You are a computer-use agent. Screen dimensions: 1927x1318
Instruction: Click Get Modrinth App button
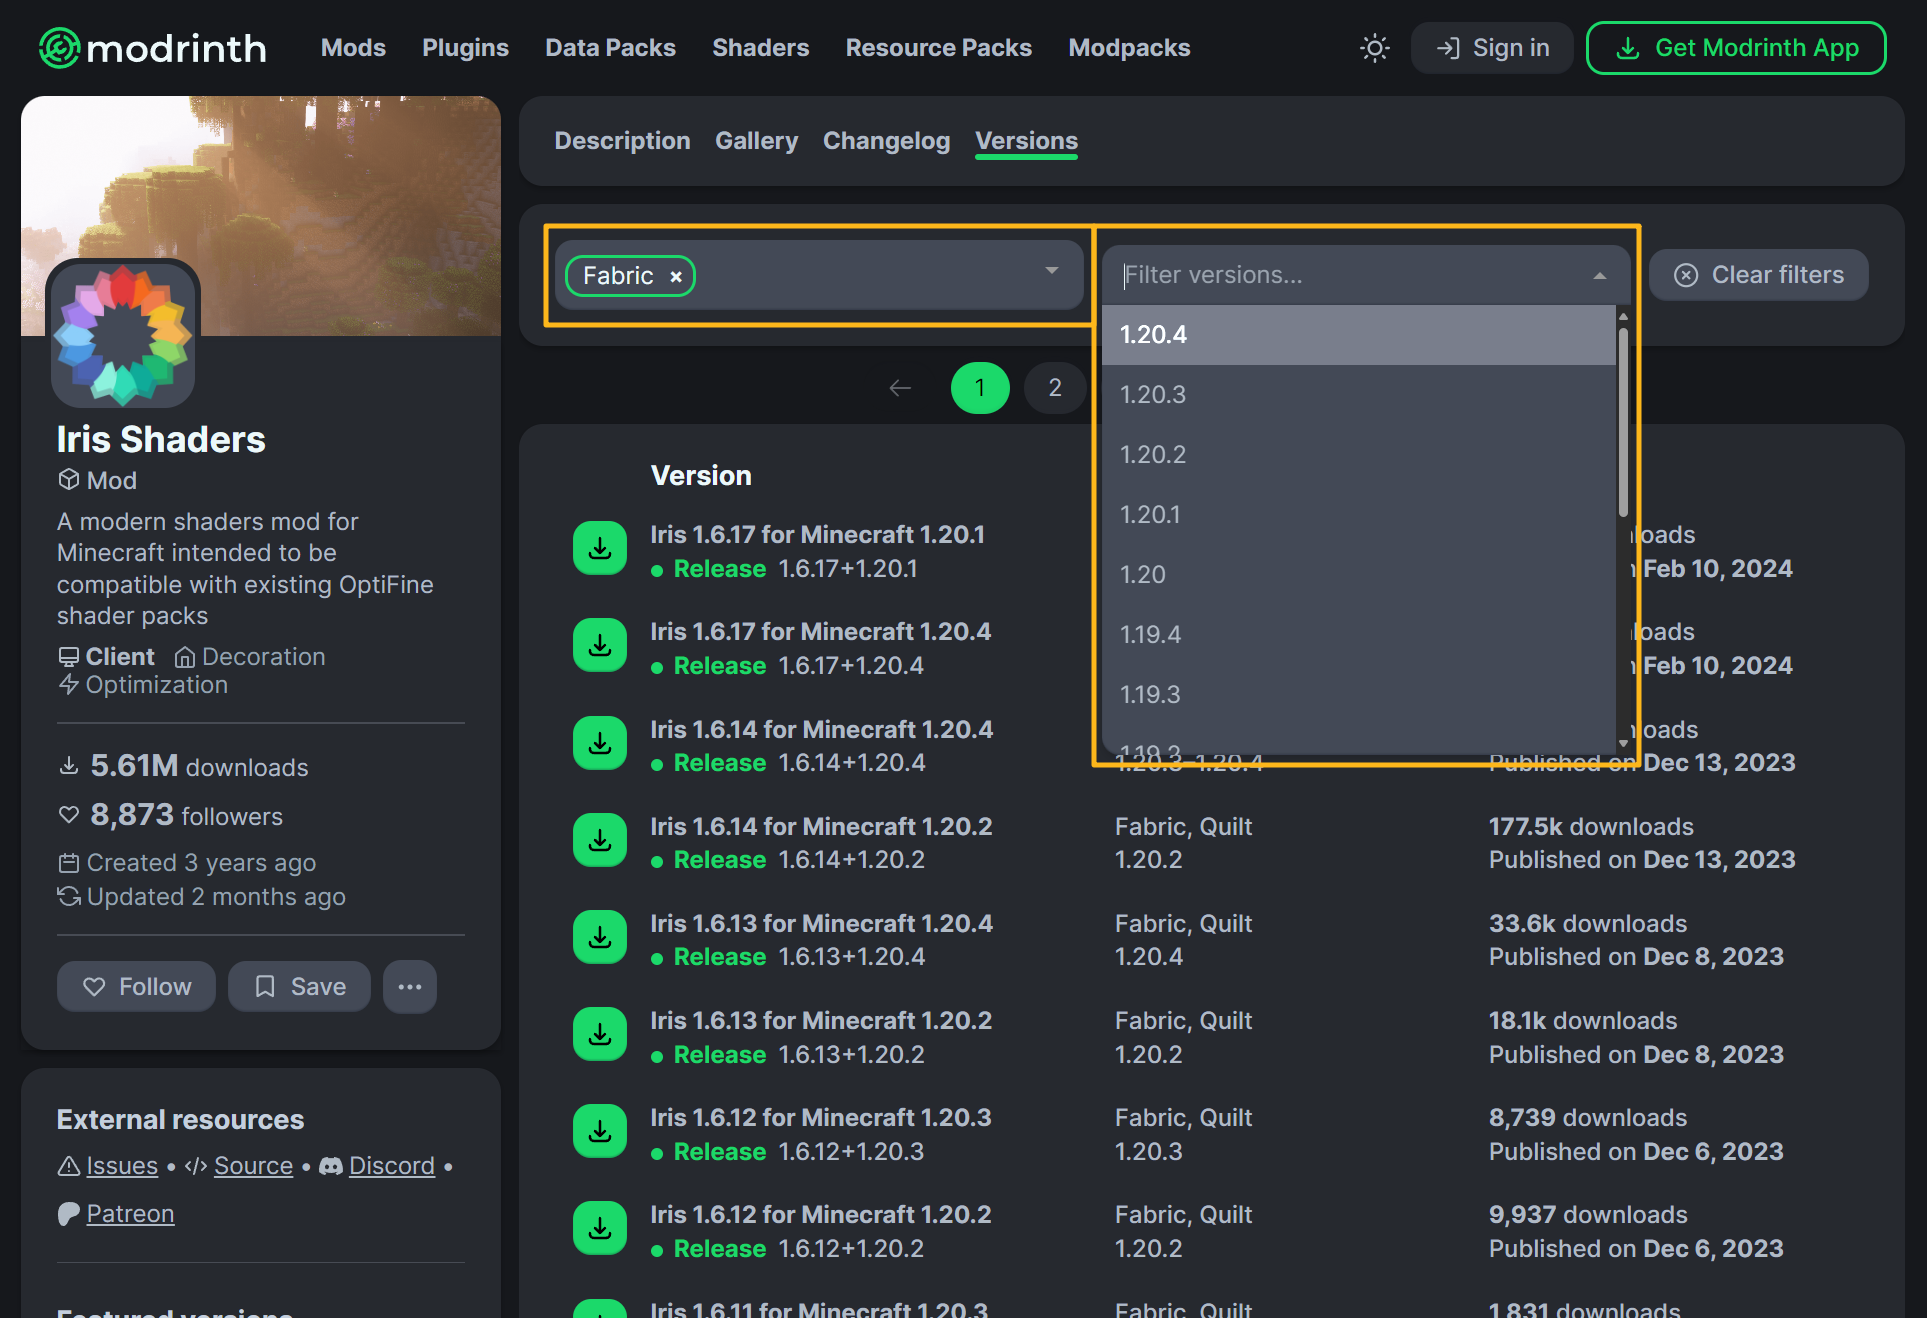coord(1736,48)
